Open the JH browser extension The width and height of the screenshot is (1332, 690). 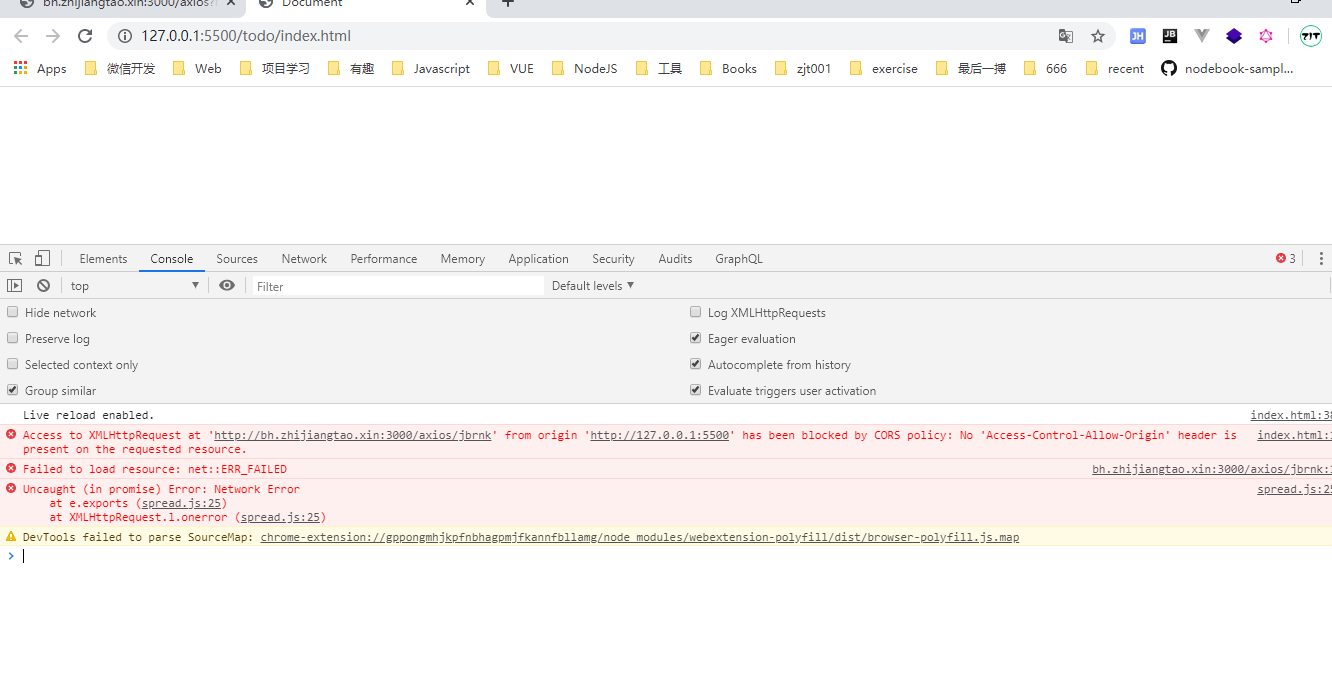(x=1138, y=36)
